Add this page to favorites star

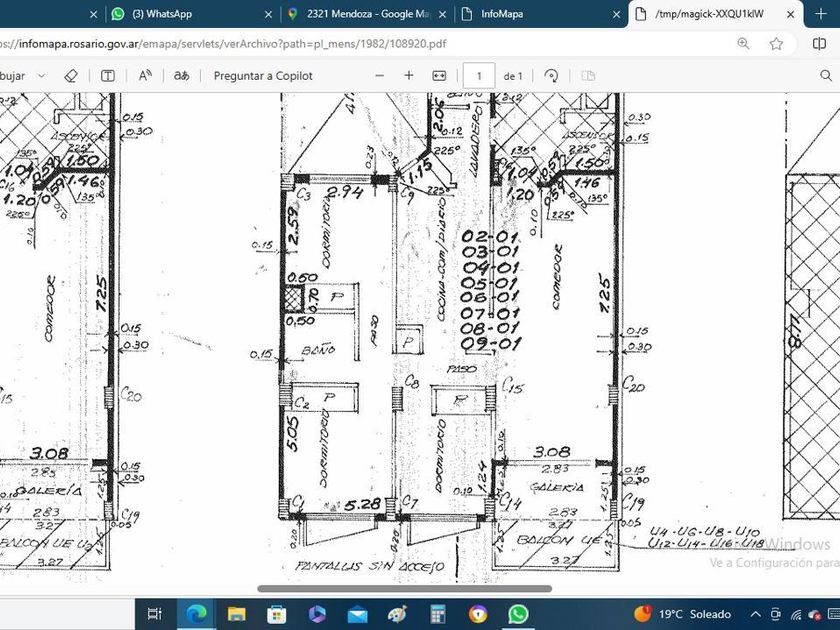point(776,44)
